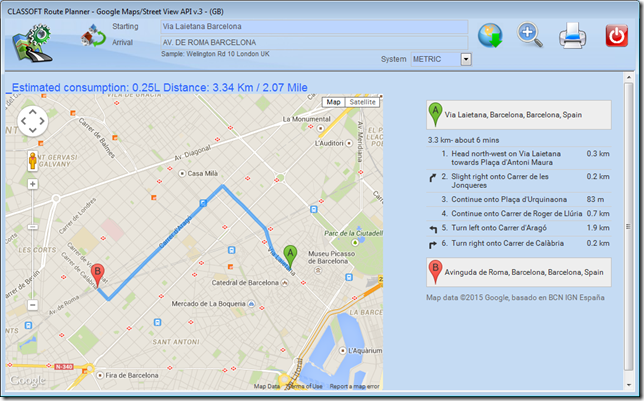Click the printer icon
Screen dimensions: 644x401
pyautogui.click(x=573, y=36)
